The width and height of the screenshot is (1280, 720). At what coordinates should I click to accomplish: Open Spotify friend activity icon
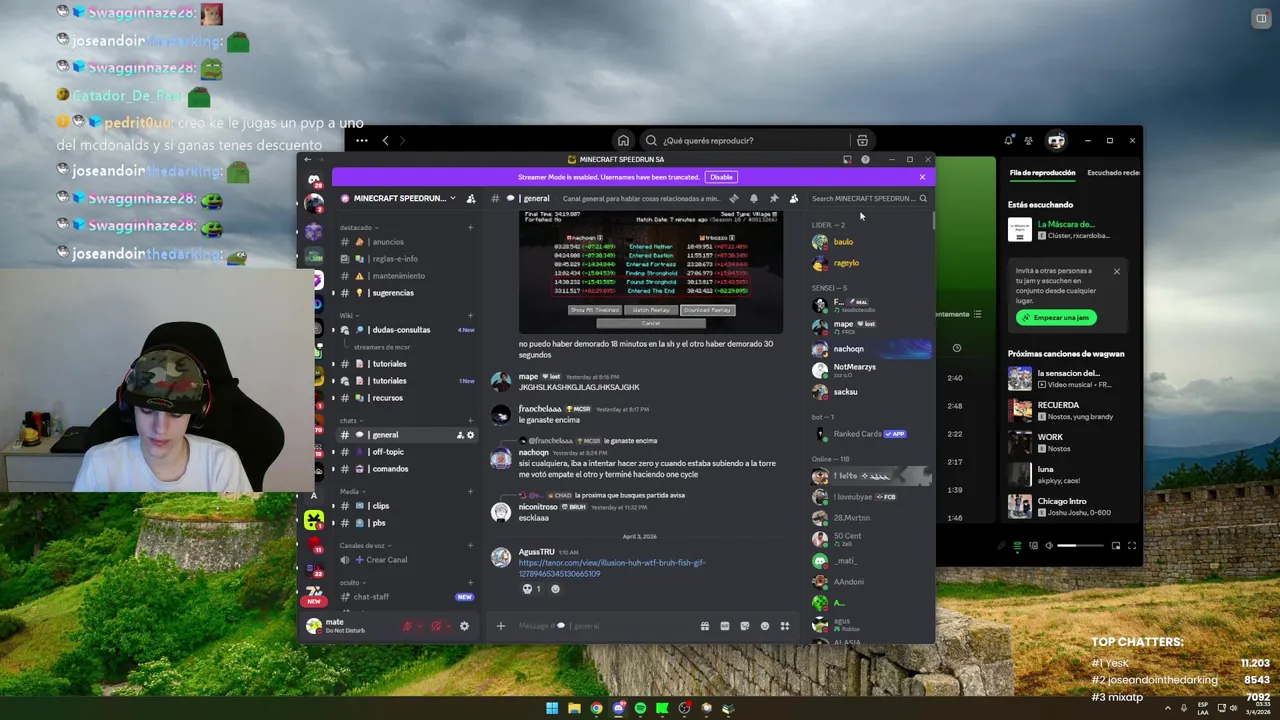(1028, 141)
